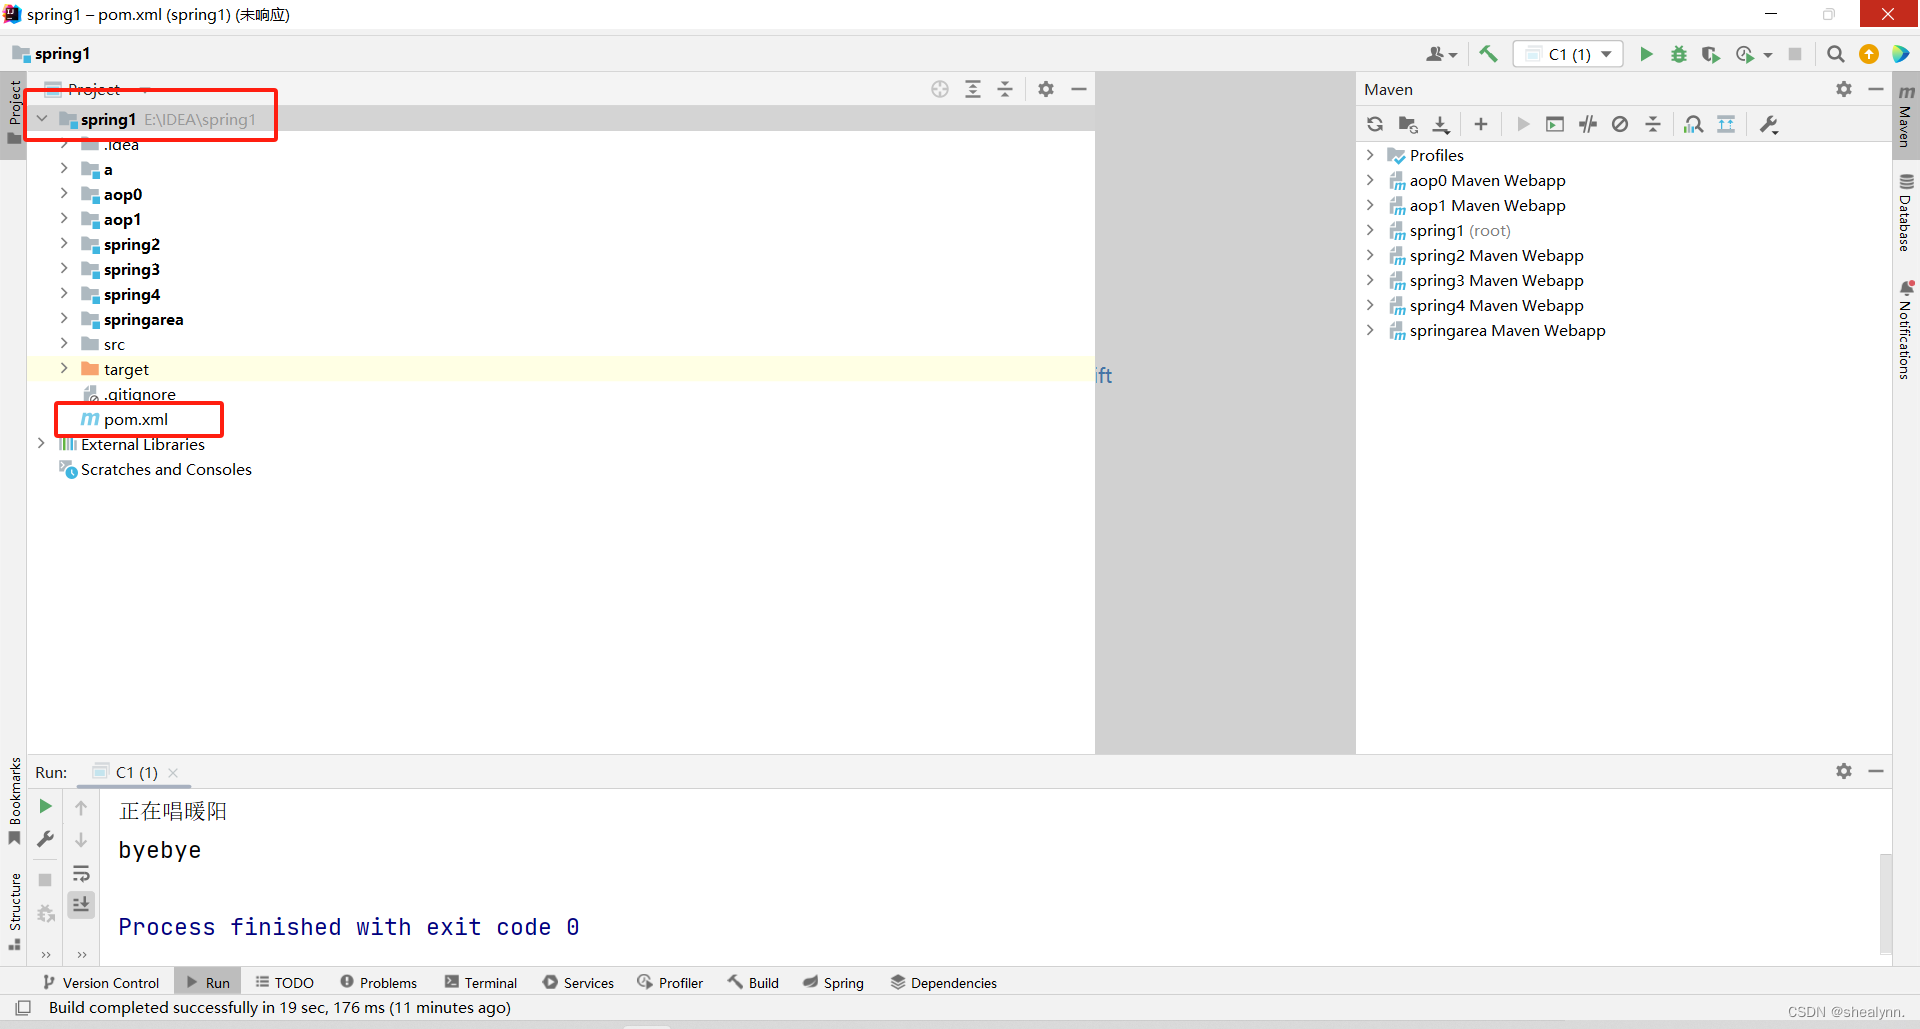Image resolution: width=1920 pixels, height=1029 pixels.
Task: Rerun the program in the Run panel
Action: [x=45, y=806]
